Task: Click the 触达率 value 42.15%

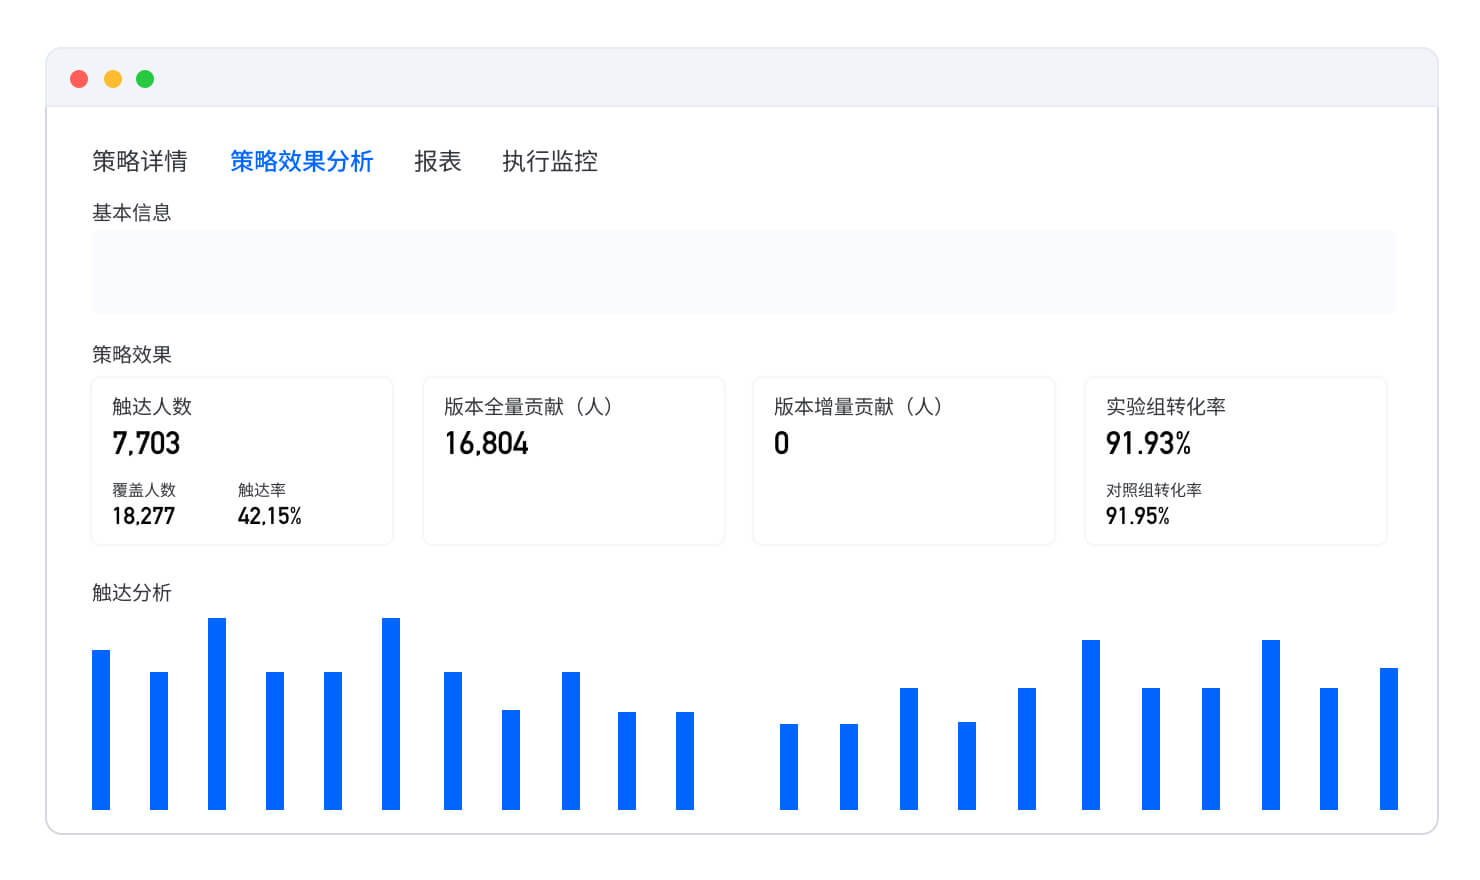Action: click(x=269, y=516)
